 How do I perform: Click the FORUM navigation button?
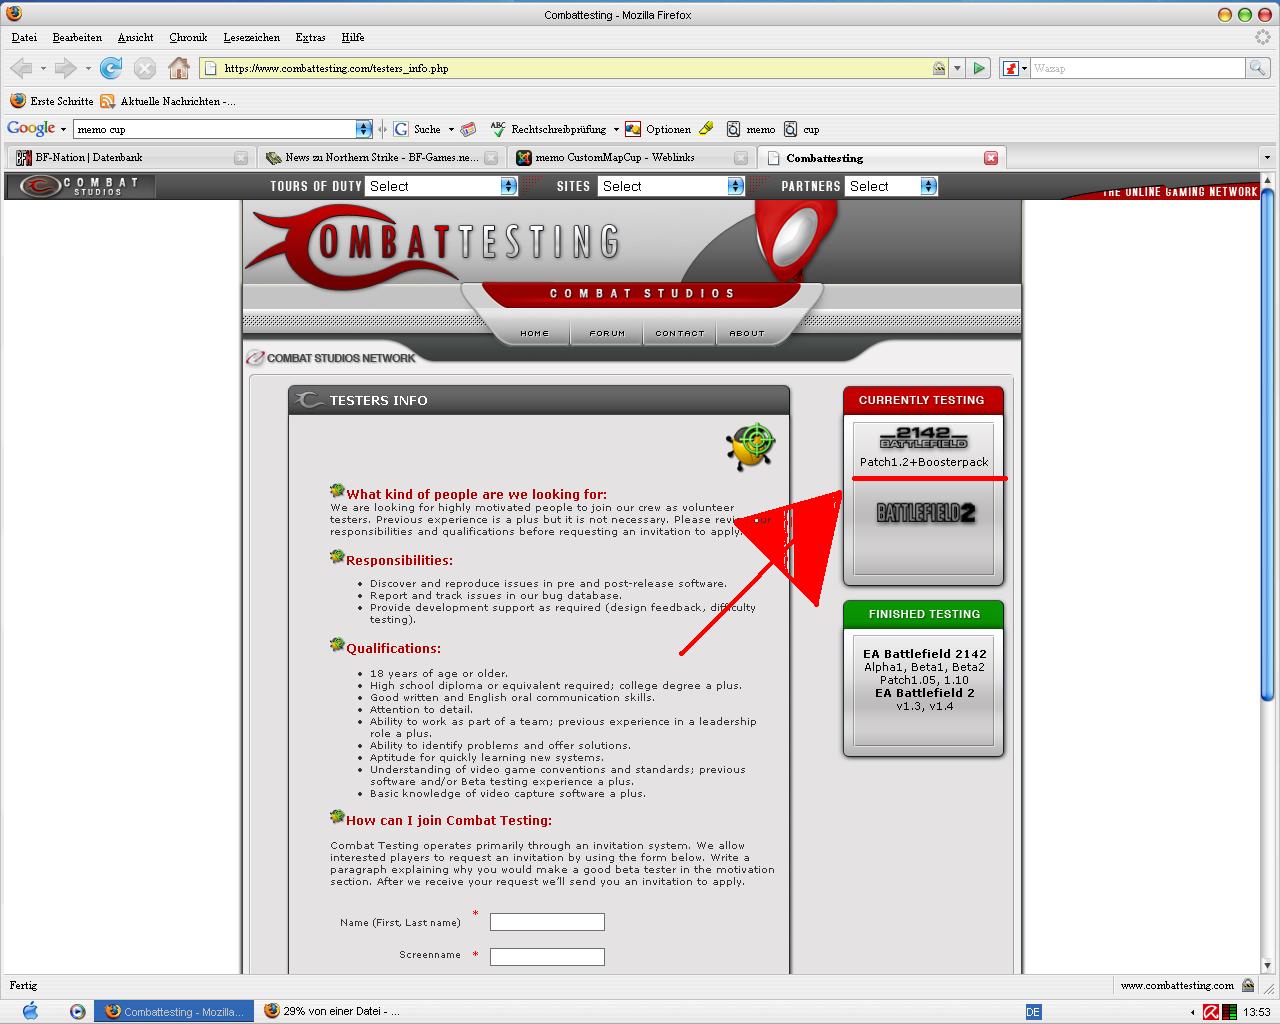[607, 333]
